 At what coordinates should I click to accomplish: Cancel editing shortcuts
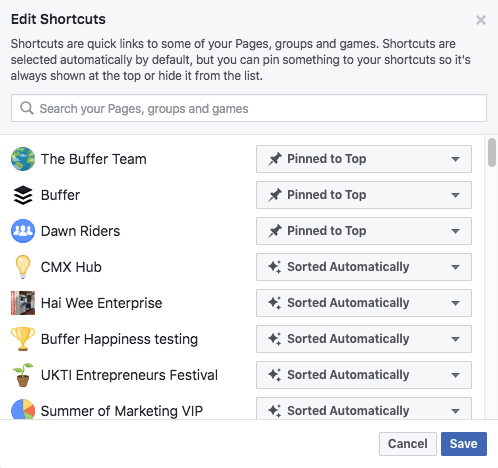pyautogui.click(x=408, y=444)
